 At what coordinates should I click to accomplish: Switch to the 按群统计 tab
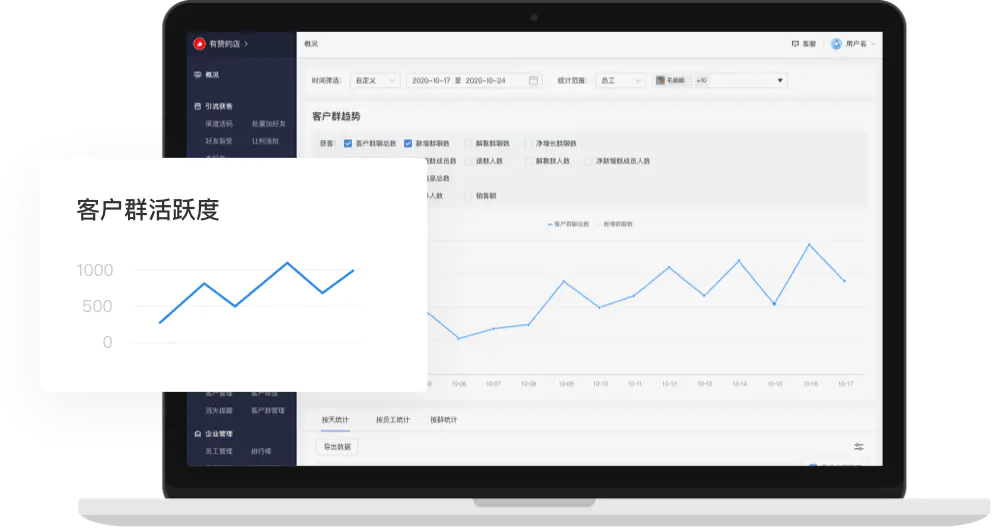pos(443,420)
